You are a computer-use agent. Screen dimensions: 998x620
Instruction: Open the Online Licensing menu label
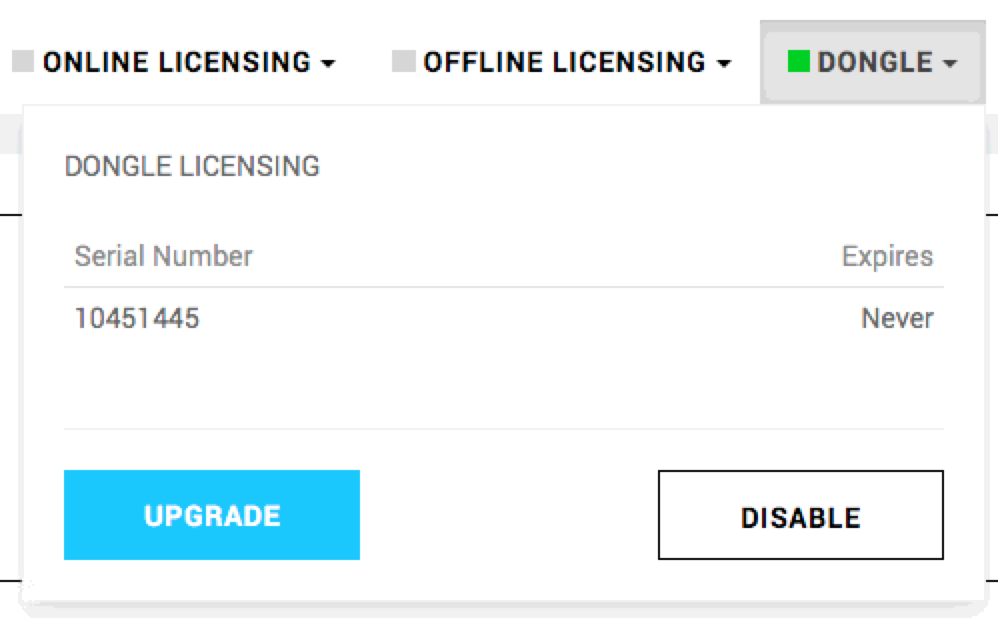pos(177,62)
